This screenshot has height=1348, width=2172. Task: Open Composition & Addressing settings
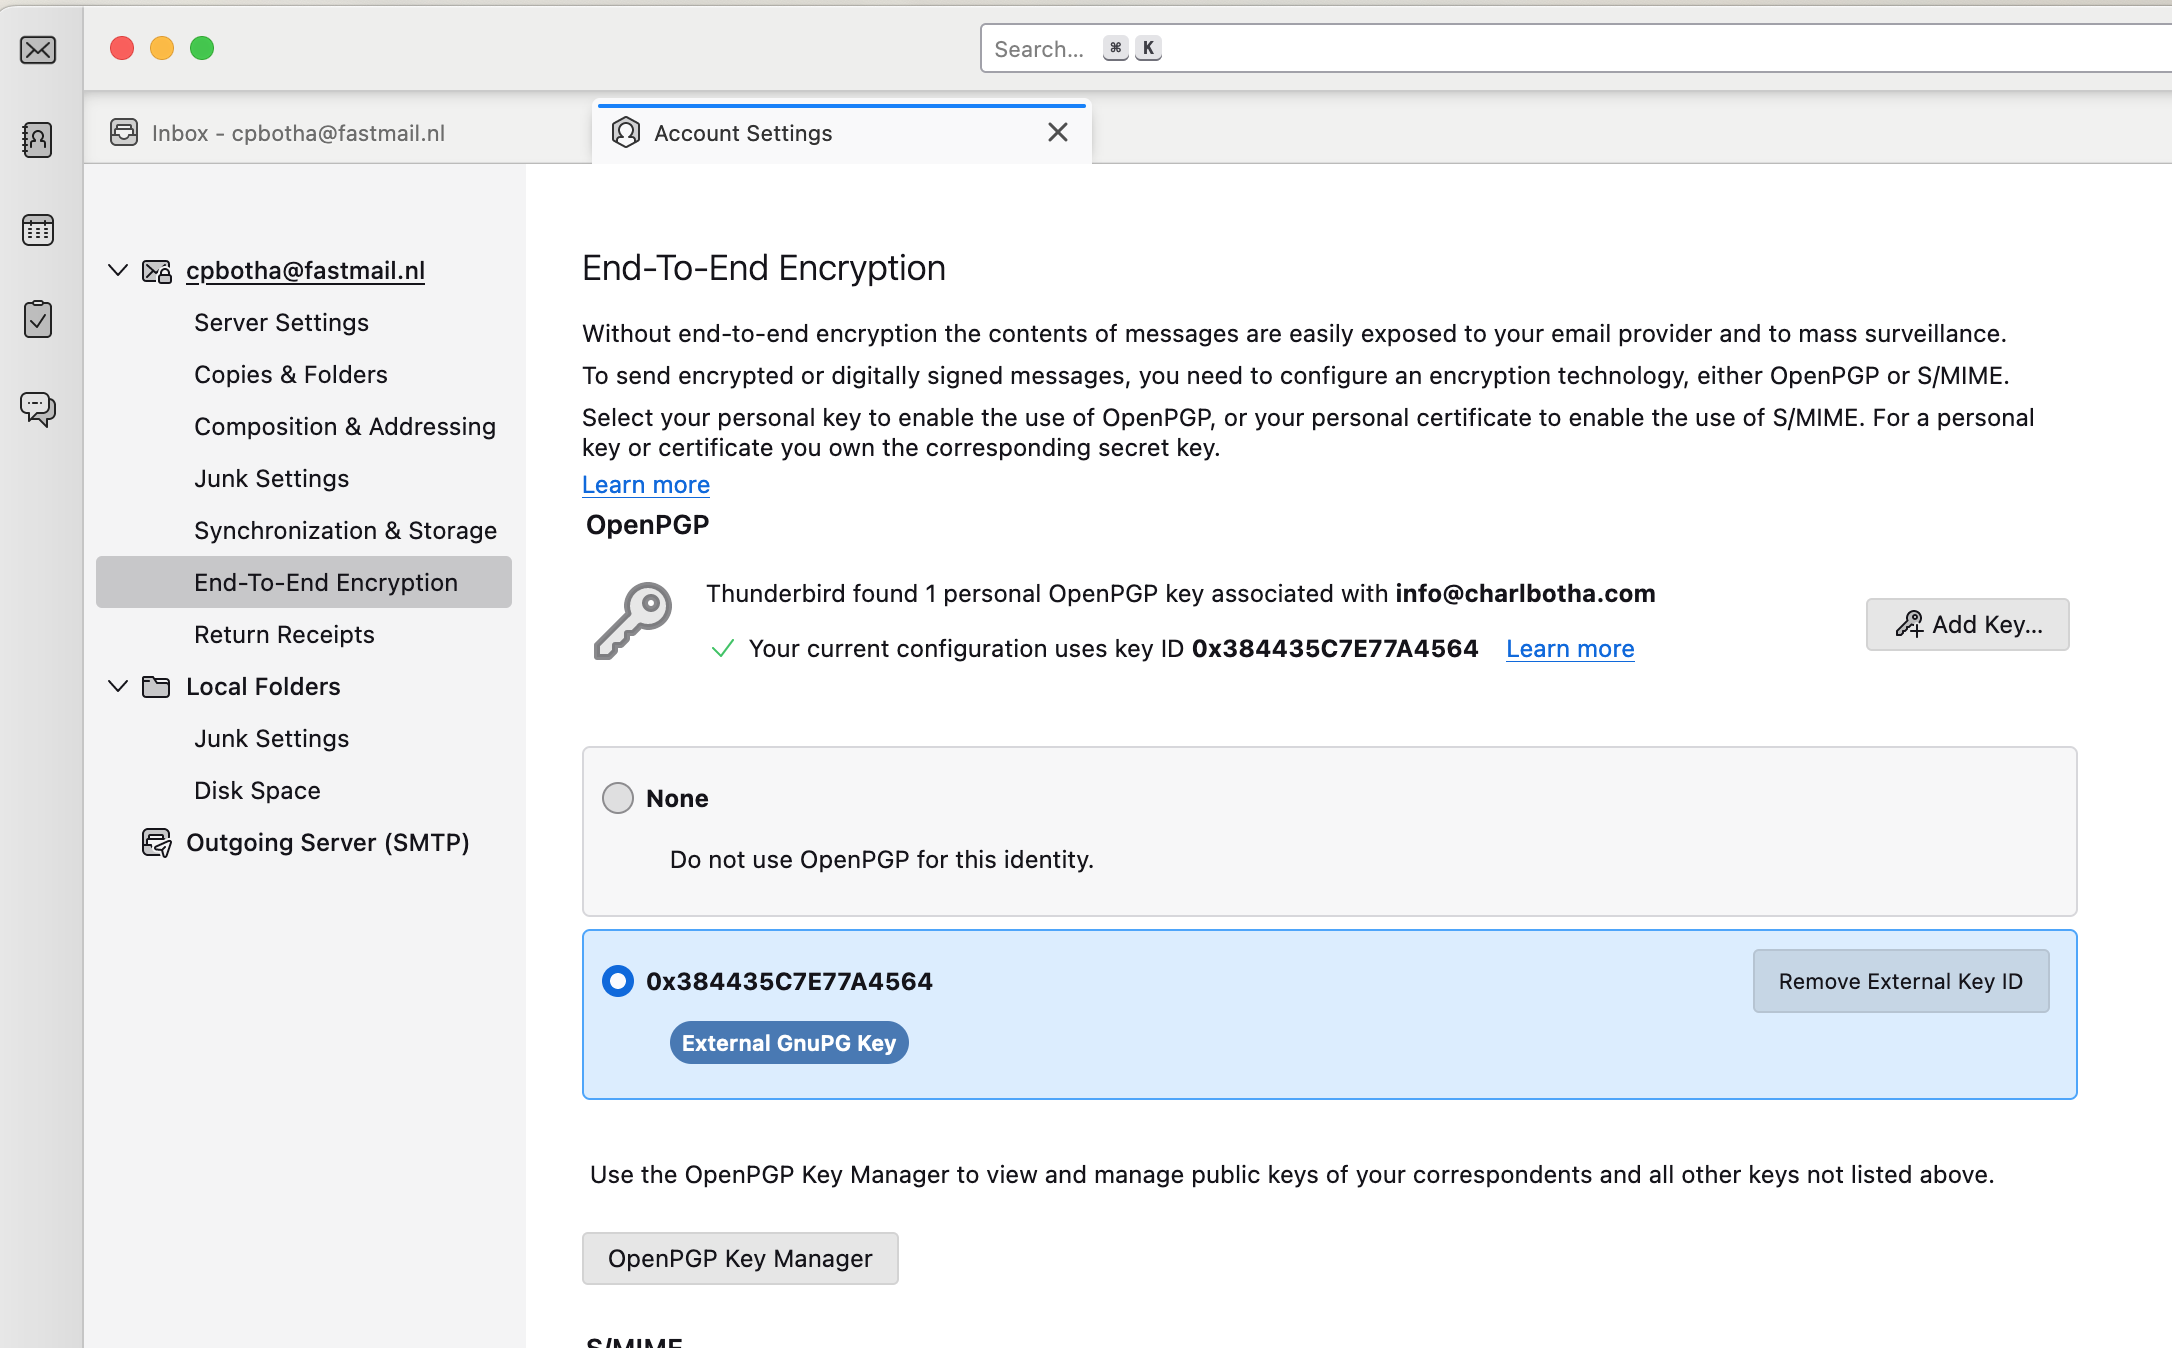point(344,427)
